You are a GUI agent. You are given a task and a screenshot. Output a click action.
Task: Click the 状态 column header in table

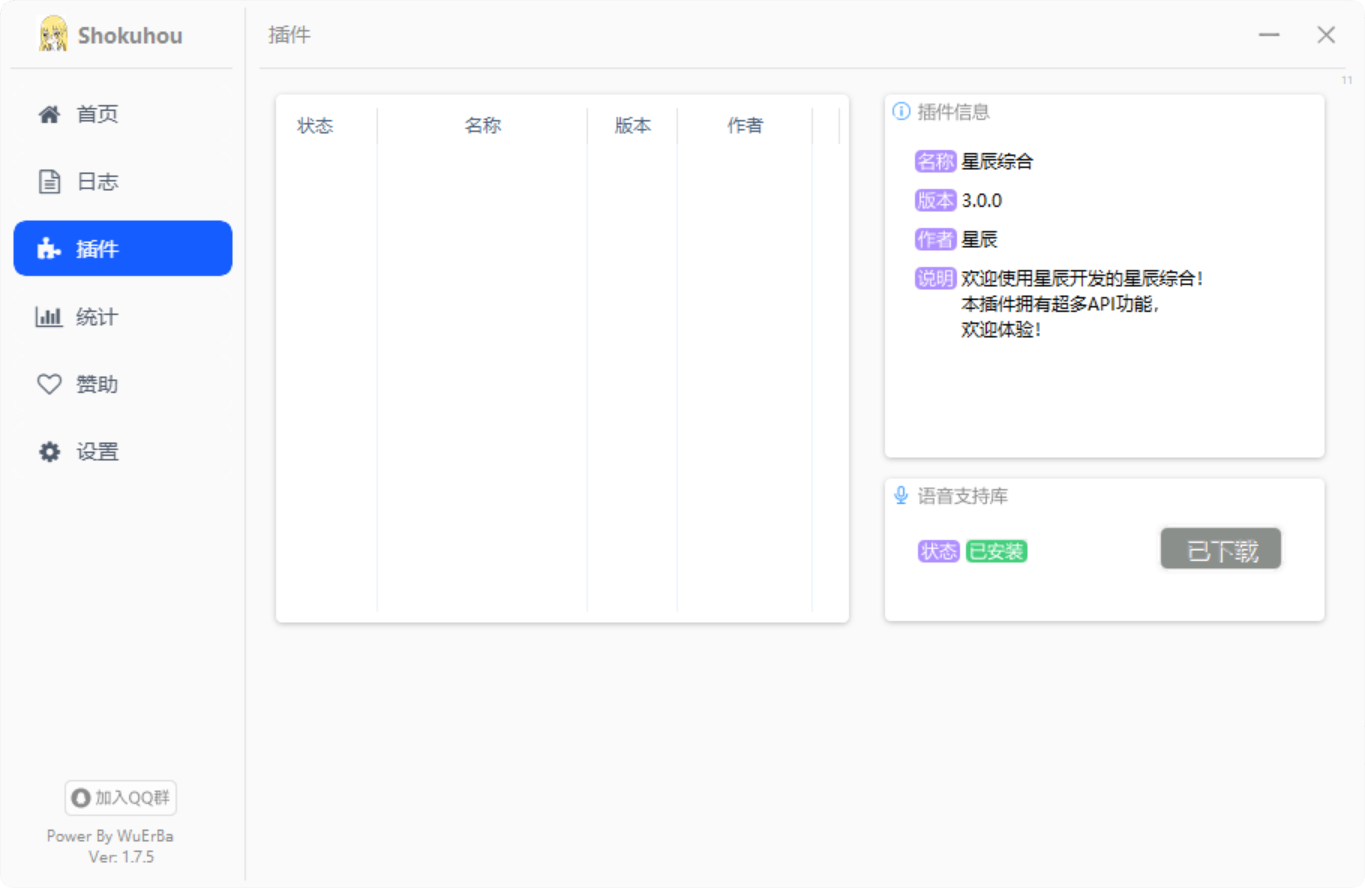(x=315, y=126)
